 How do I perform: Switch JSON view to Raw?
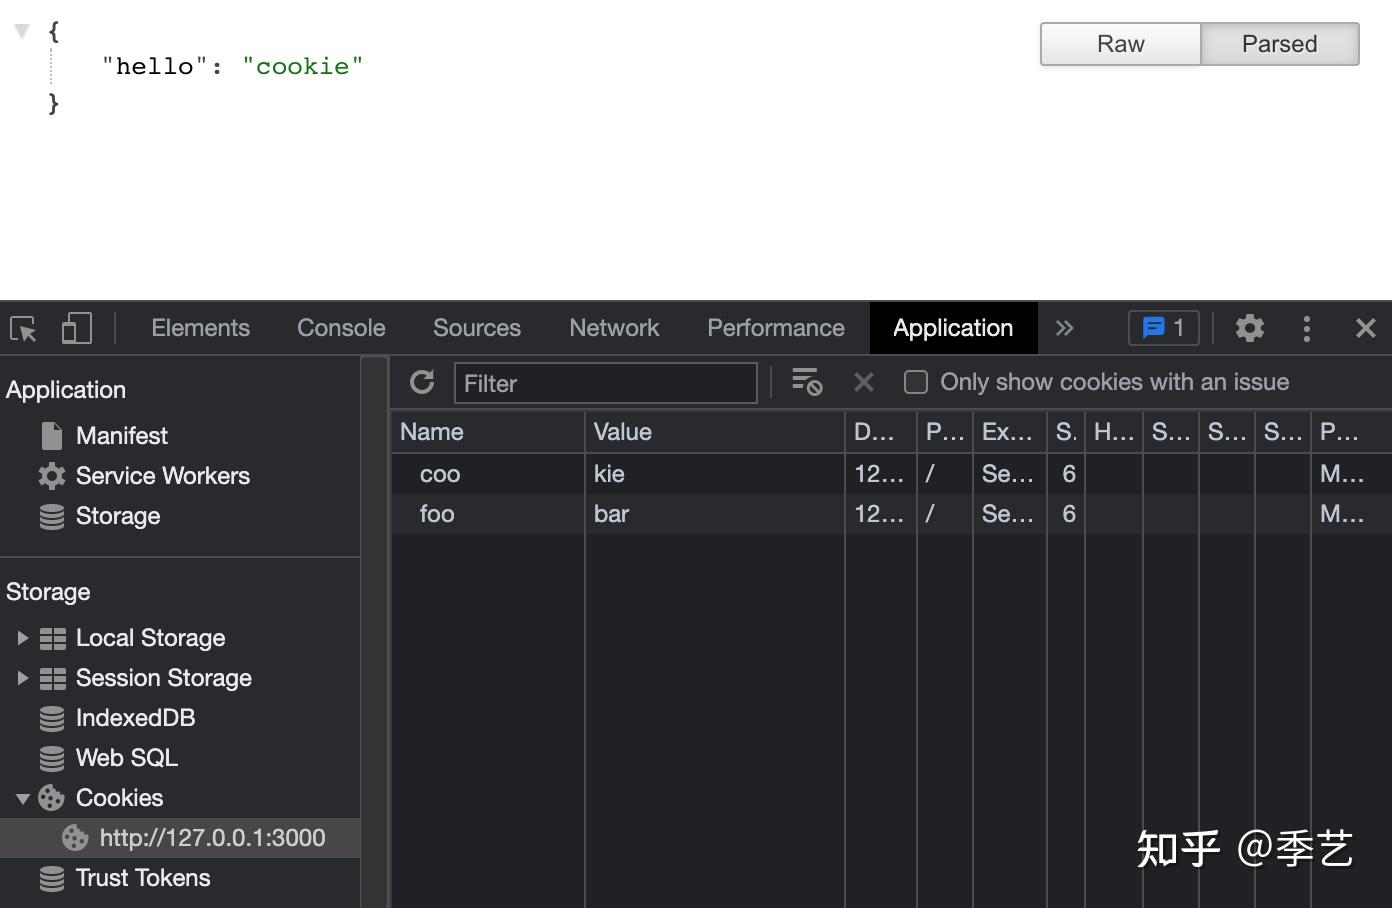coord(1120,44)
